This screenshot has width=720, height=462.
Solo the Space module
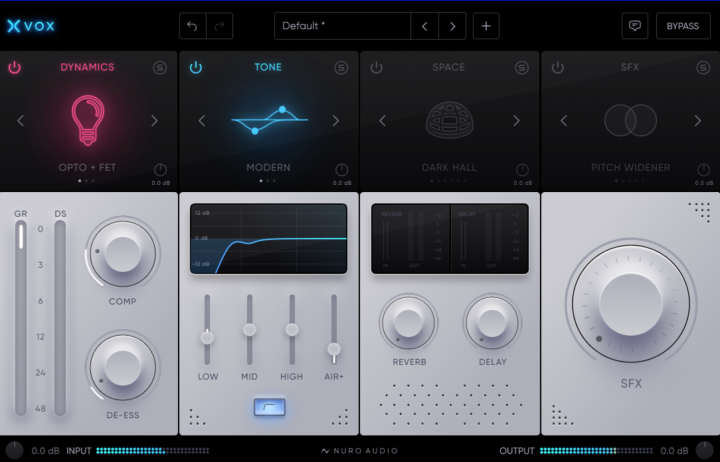(x=522, y=68)
